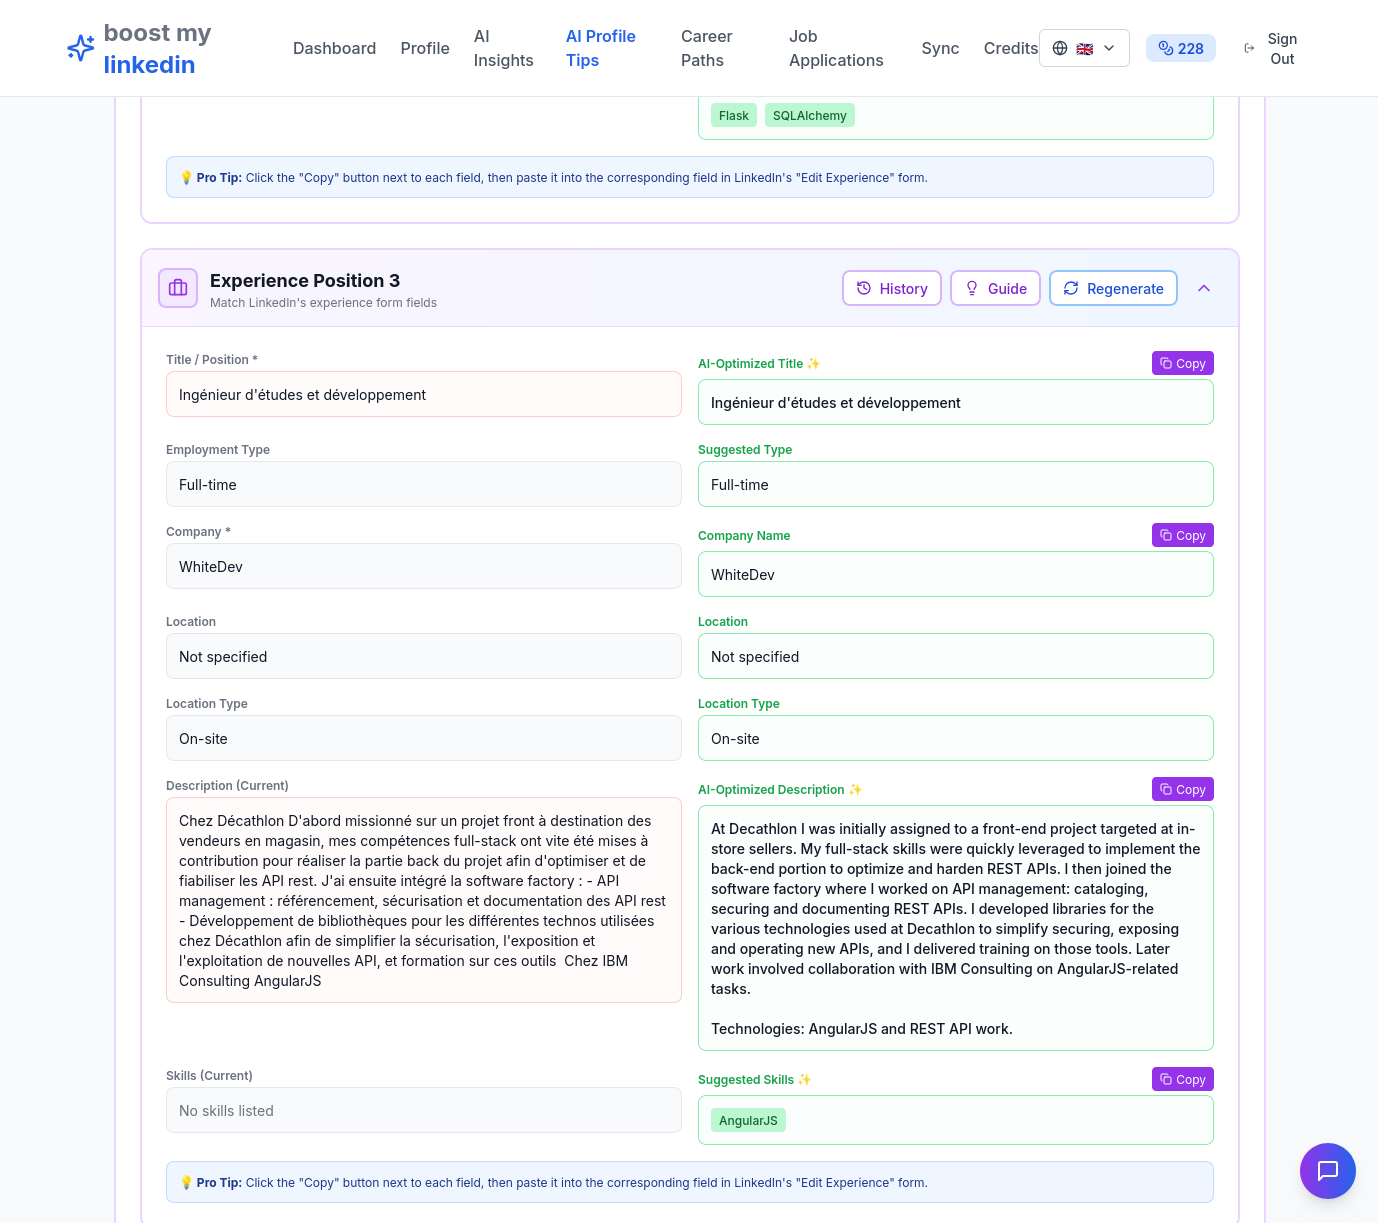Click the Title / Position input field
The height and width of the screenshot is (1223, 1378).
[423, 394]
